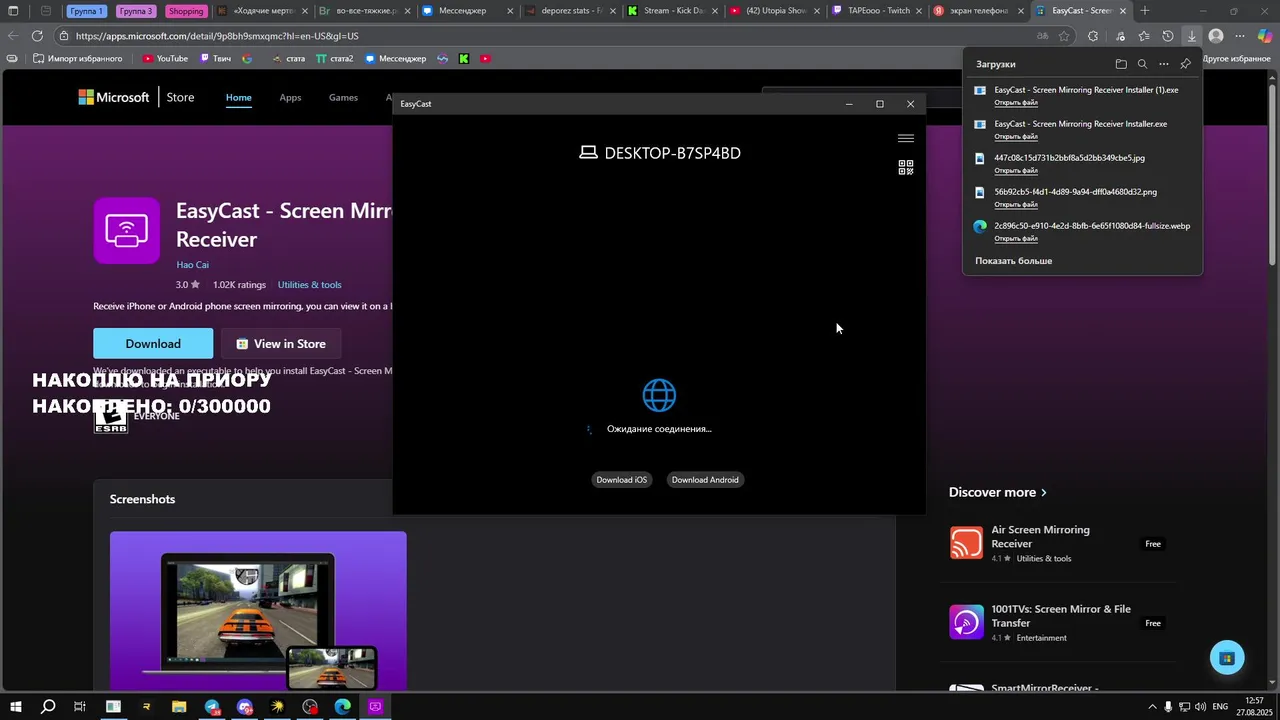Expand the Discover more chevron
Image resolution: width=1280 pixels, height=720 pixels.
[x=1043, y=492]
